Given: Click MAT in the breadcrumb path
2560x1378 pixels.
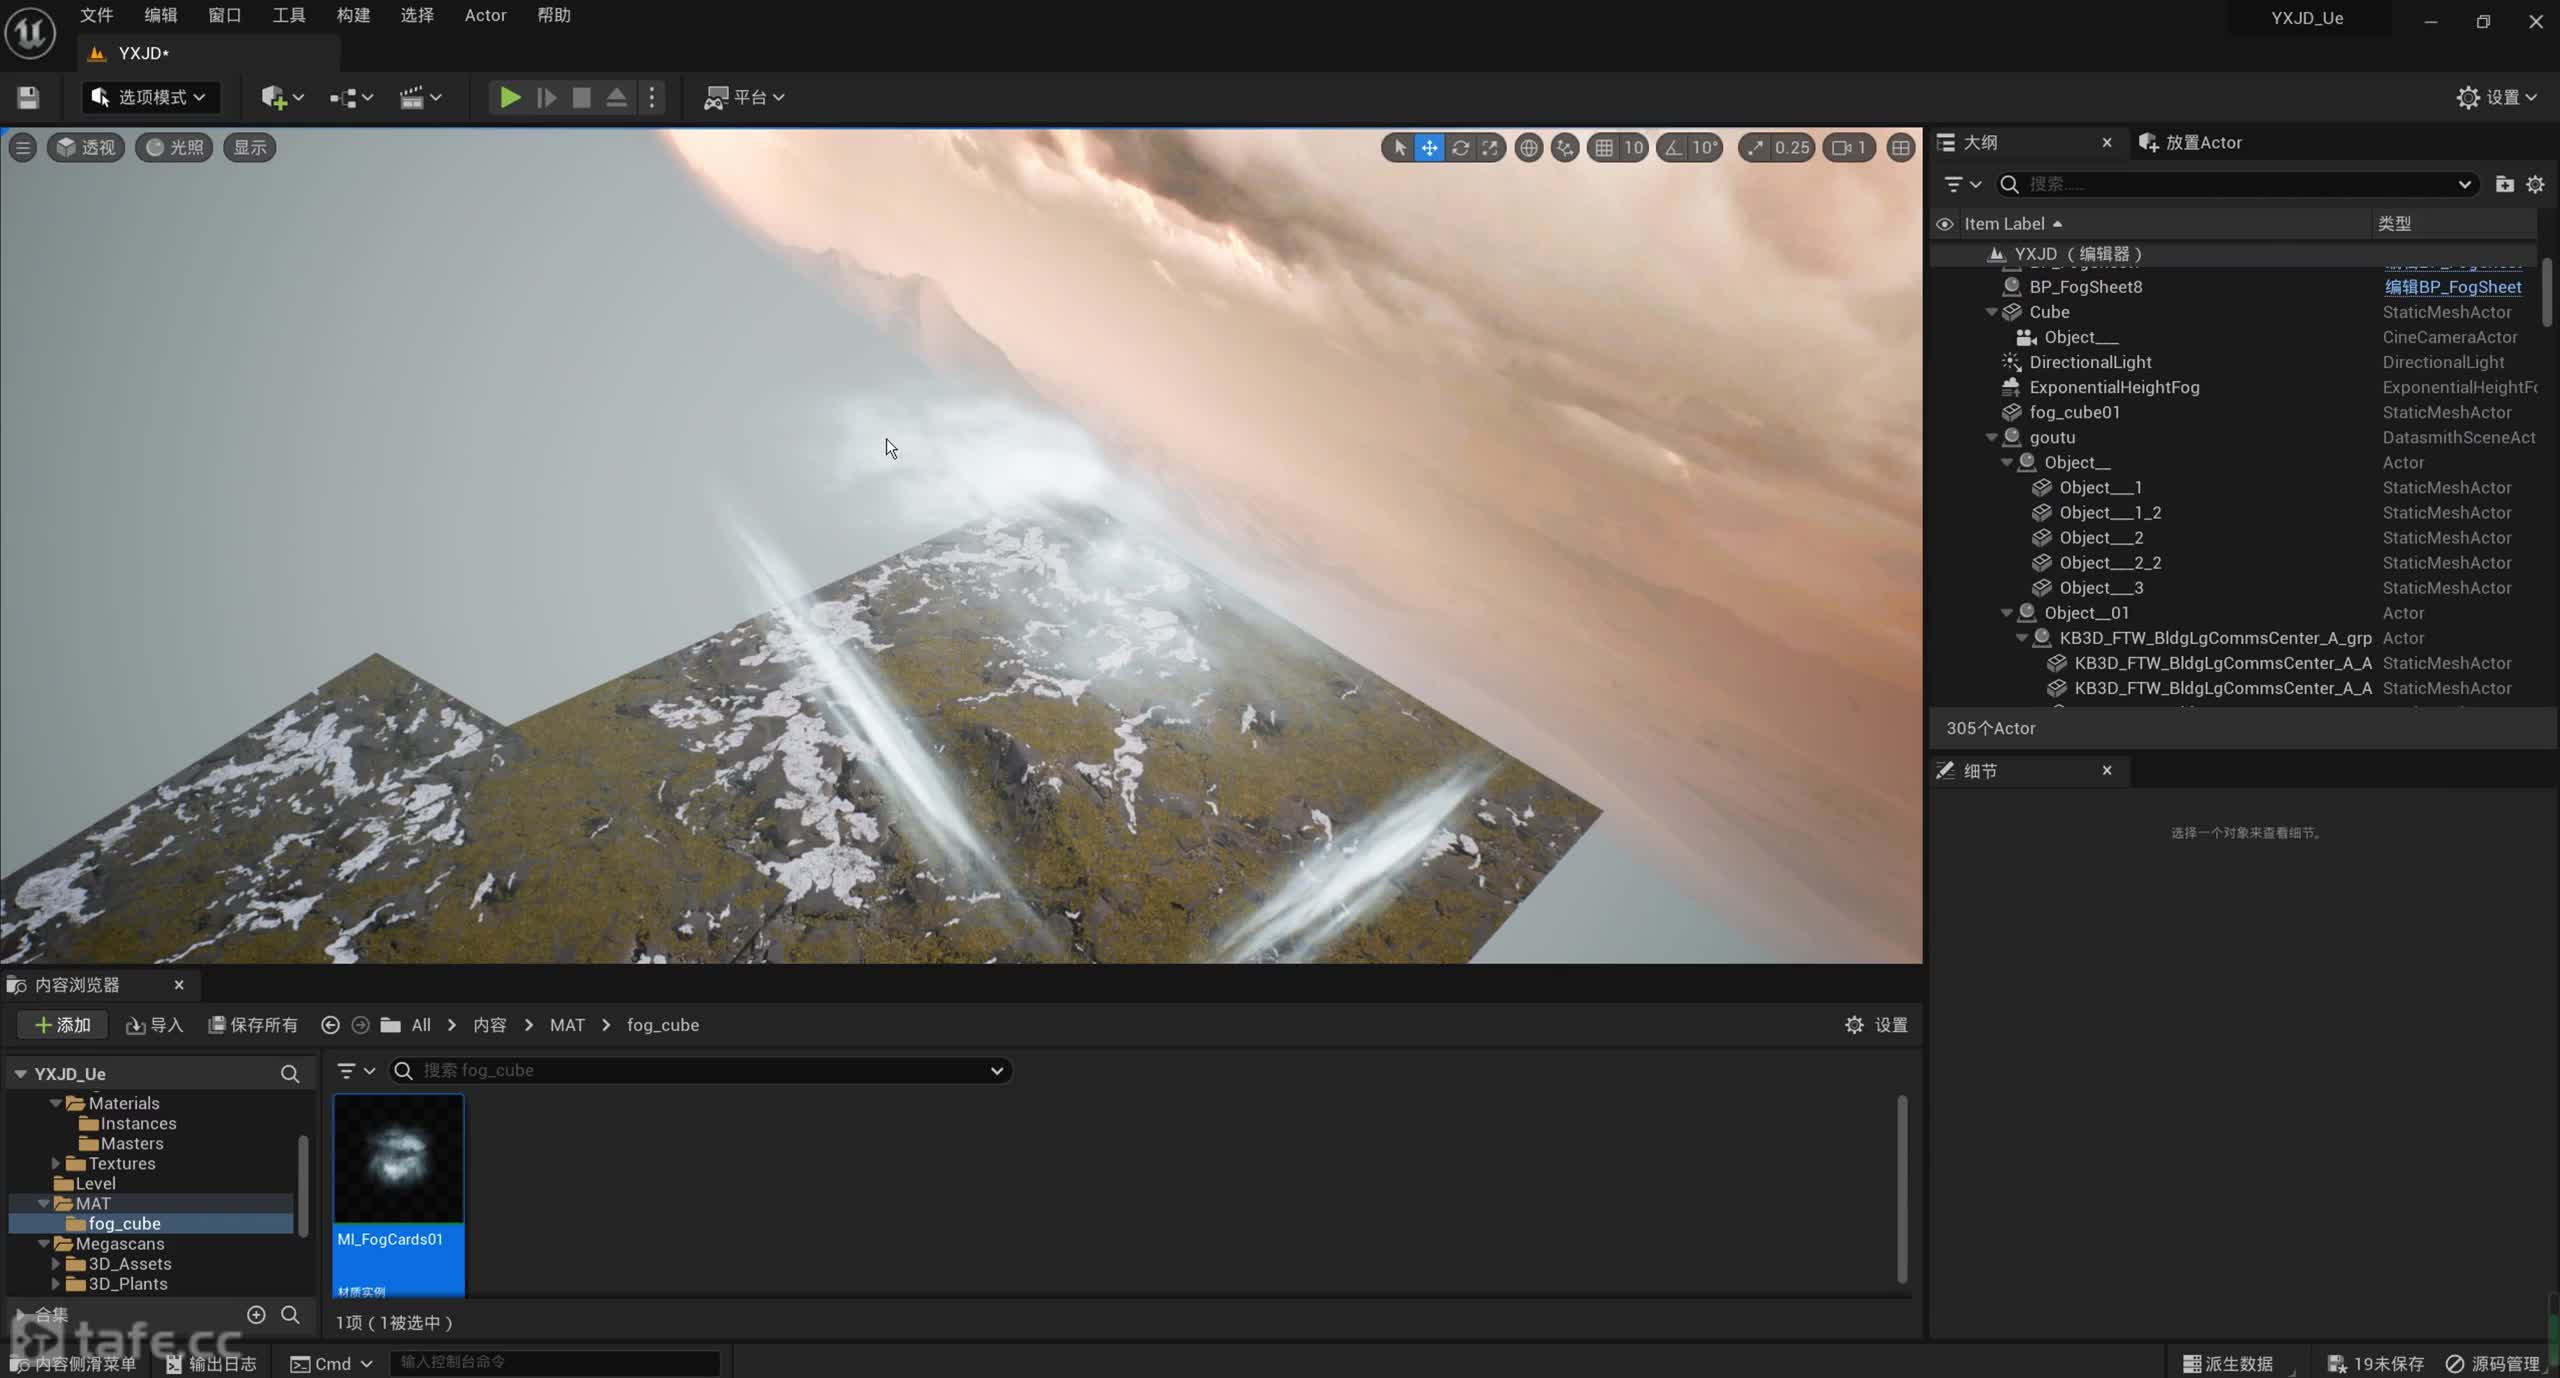Looking at the screenshot, I should [x=567, y=1025].
